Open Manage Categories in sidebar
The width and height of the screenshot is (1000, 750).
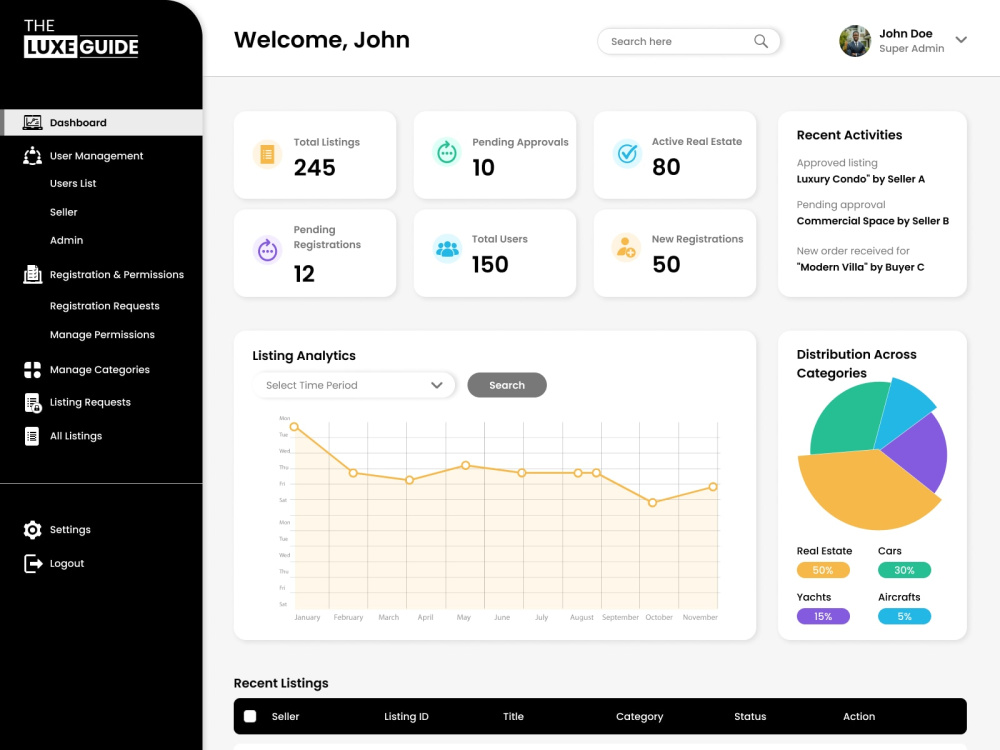click(99, 370)
